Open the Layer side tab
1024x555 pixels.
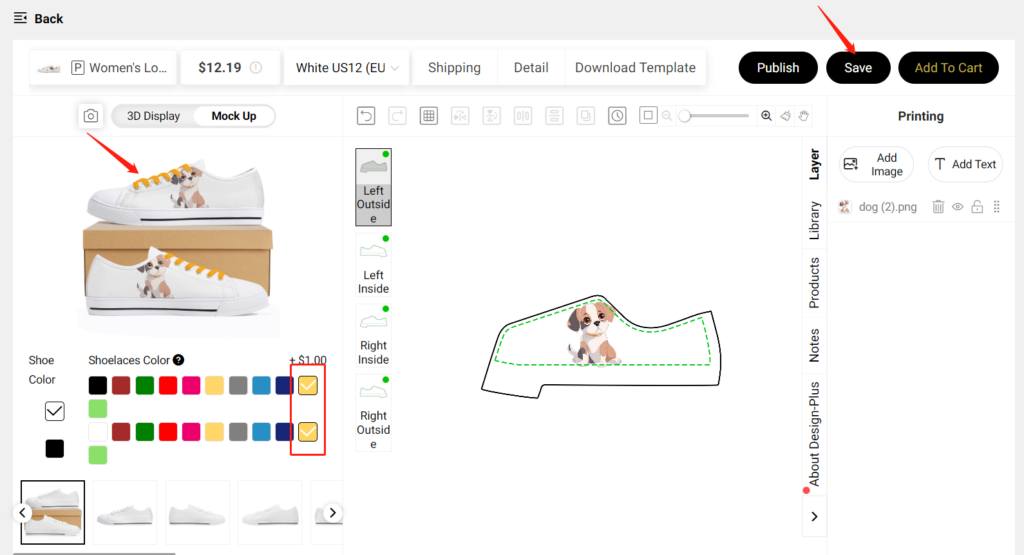[x=814, y=163]
